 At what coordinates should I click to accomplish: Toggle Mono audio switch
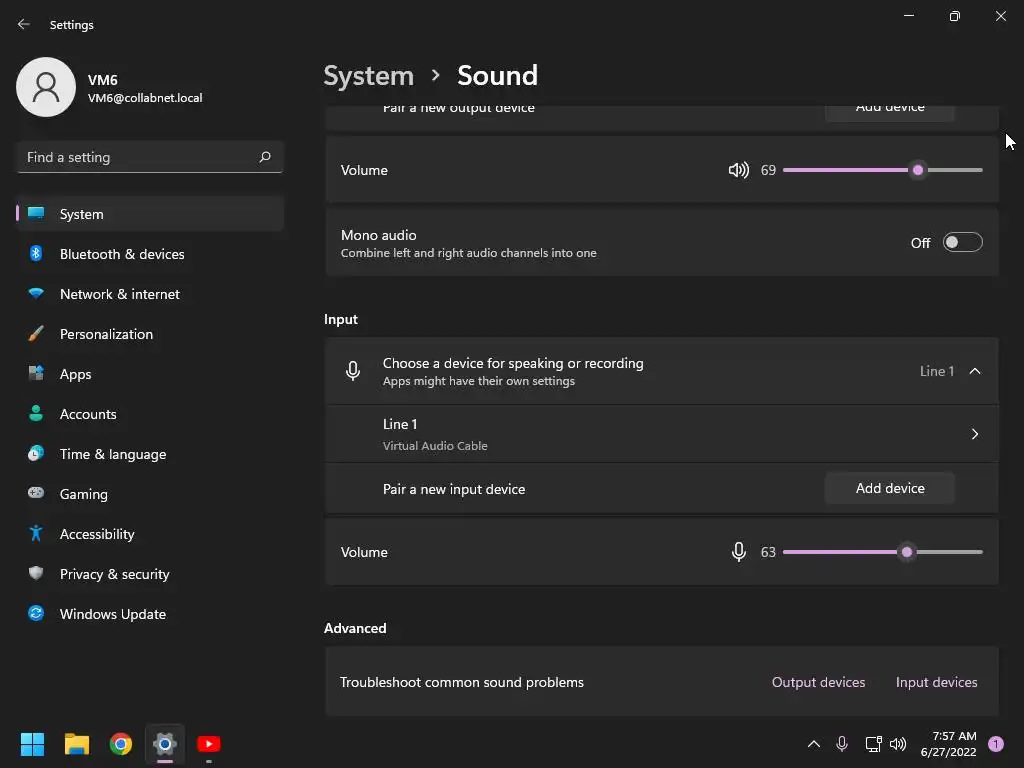pyautogui.click(x=962, y=243)
